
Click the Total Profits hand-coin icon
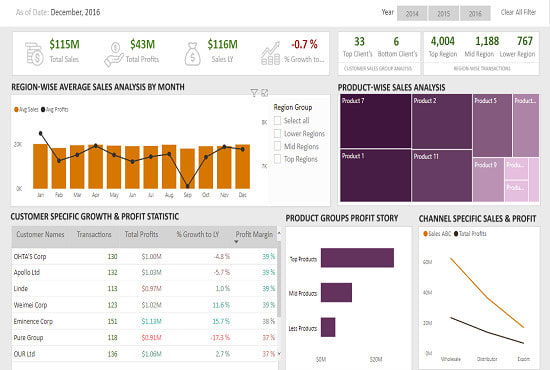[114, 54]
